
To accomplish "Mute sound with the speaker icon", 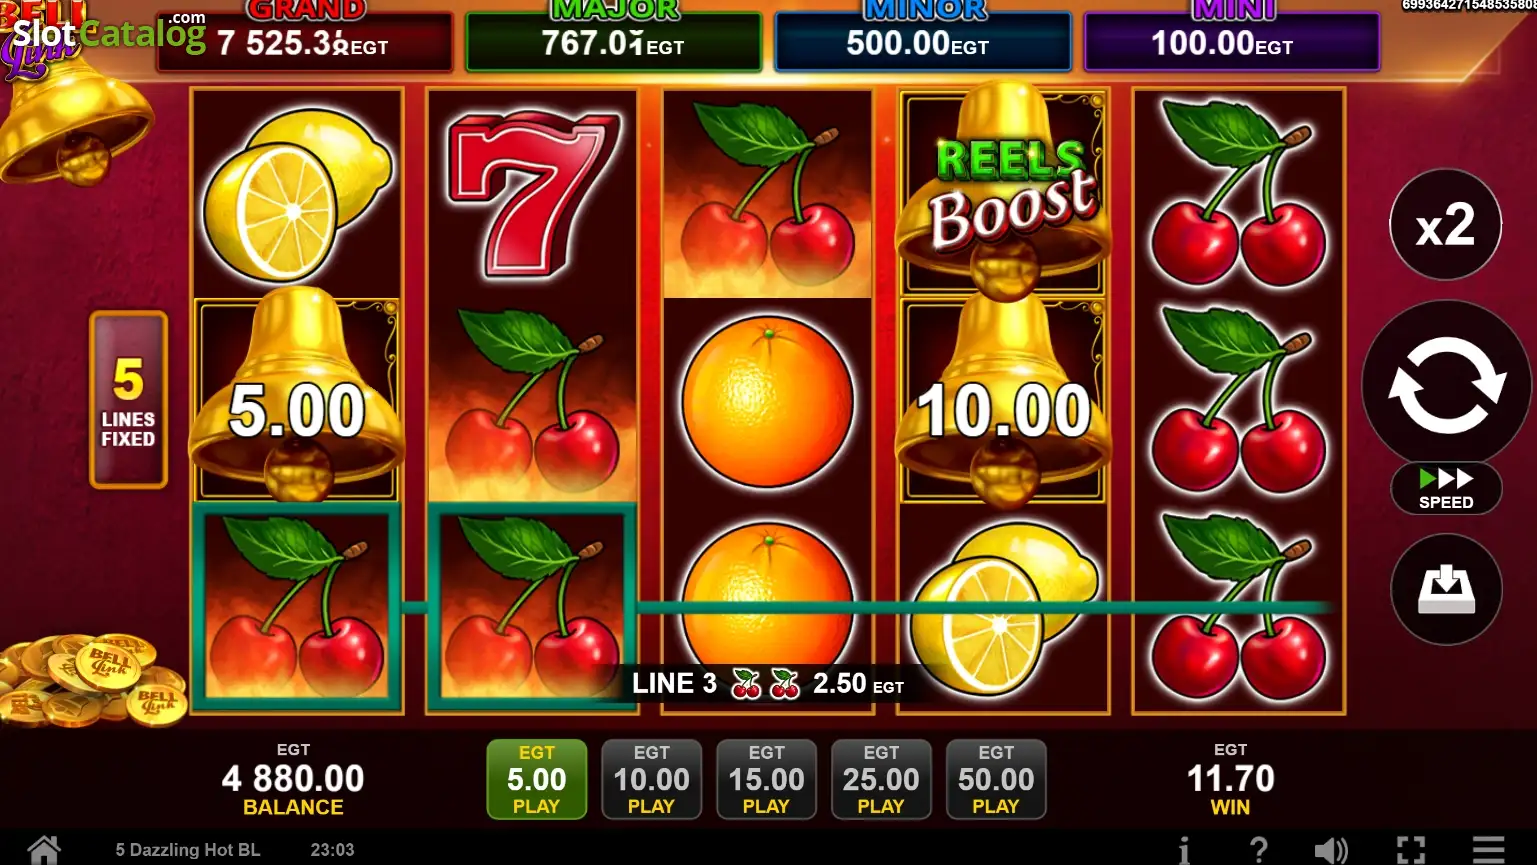I will click(x=1331, y=850).
